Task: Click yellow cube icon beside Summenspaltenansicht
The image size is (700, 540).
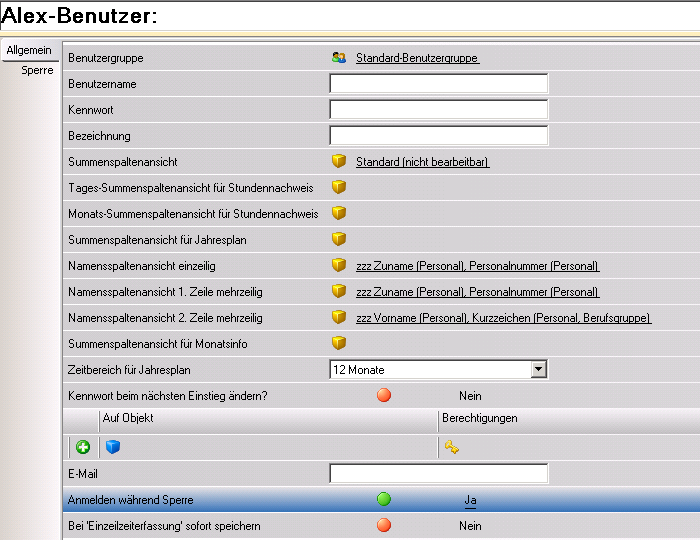Action: click(x=338, y=161)
